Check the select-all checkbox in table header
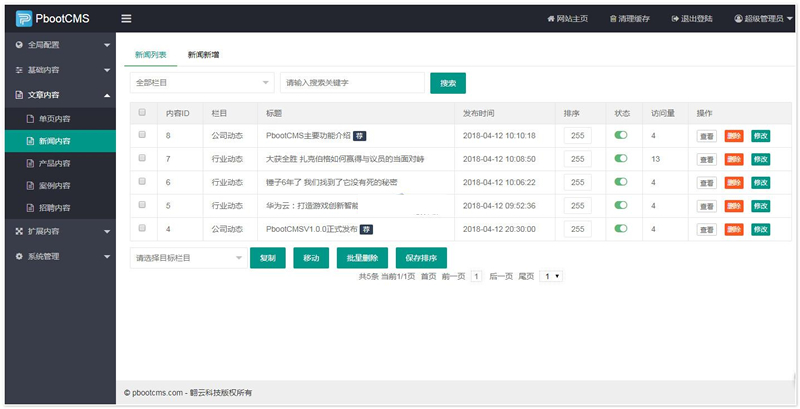Screen dimensions: 800x409 142,112
